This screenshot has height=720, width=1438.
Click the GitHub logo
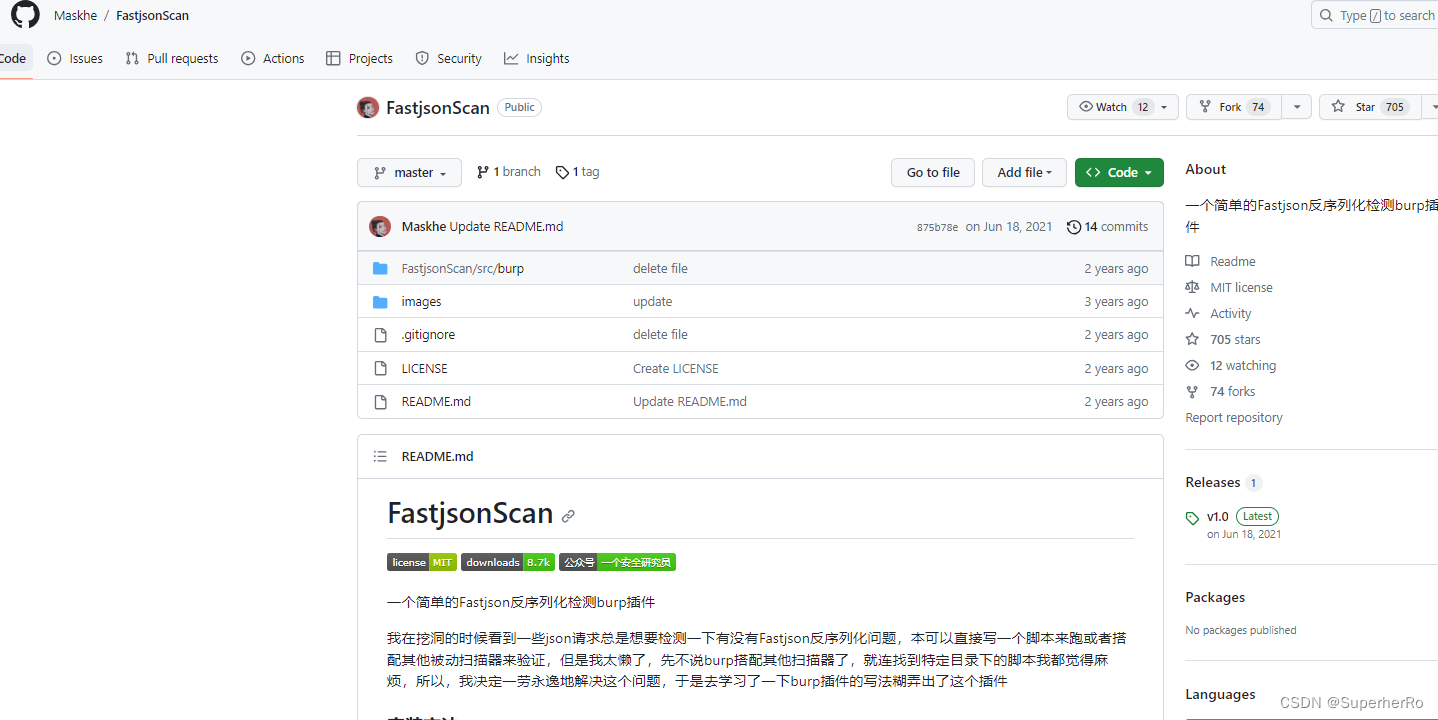(x=24, y=15)
